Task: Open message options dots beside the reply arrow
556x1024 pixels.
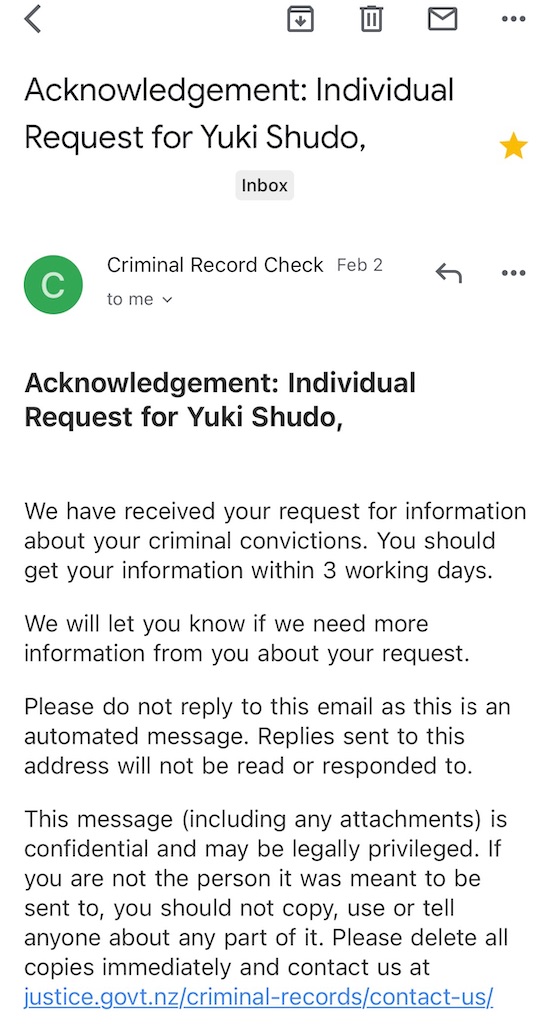Action: pyautogui.click(x=514, y=273)
